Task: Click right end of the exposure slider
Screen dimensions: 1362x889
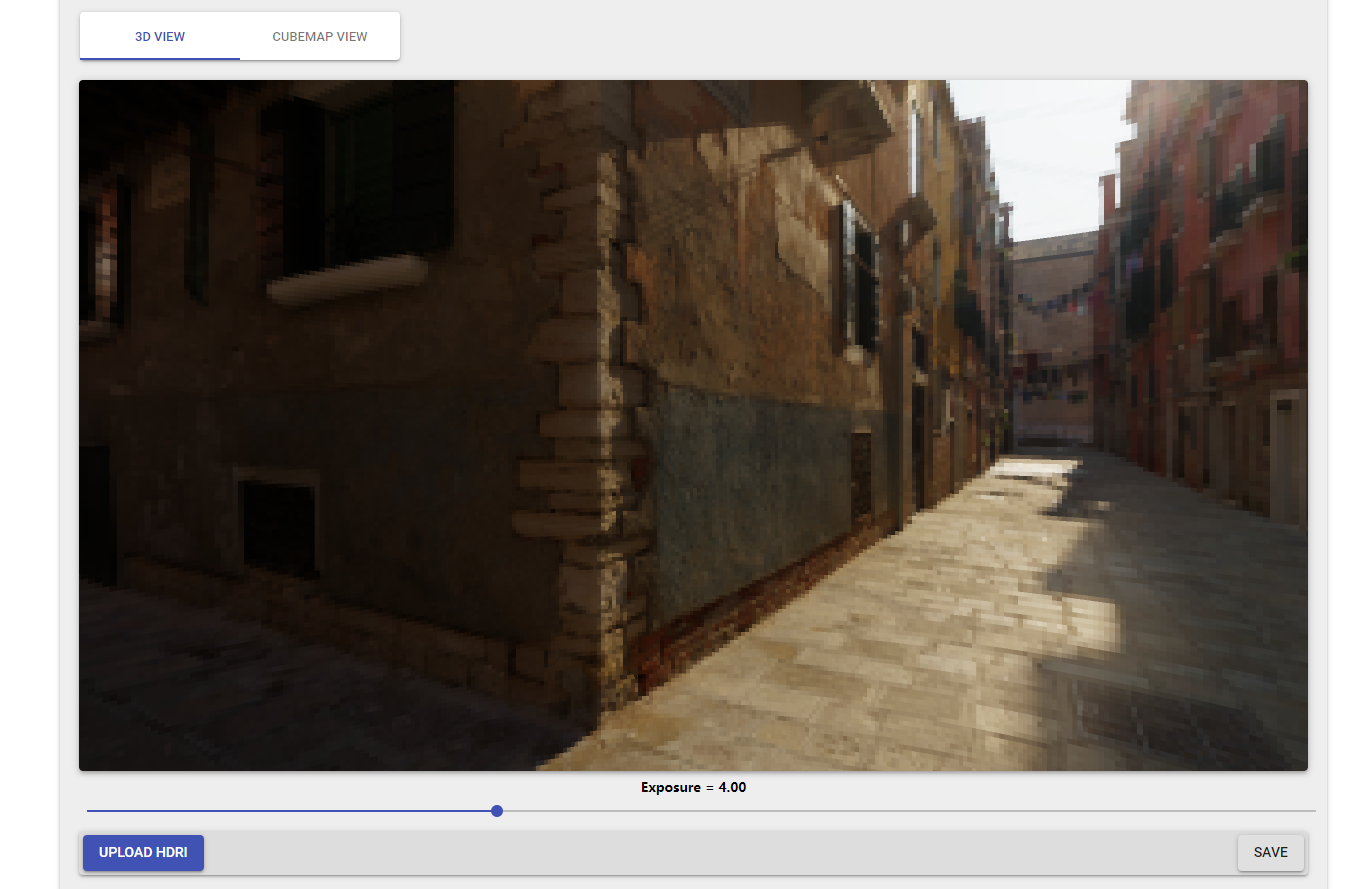Action: tap(1310, 811)
